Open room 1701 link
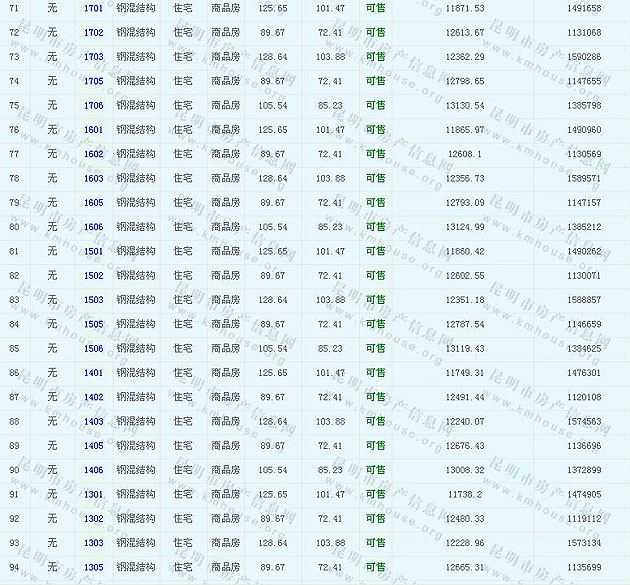The image size is (630, 585). click(93, 8)
